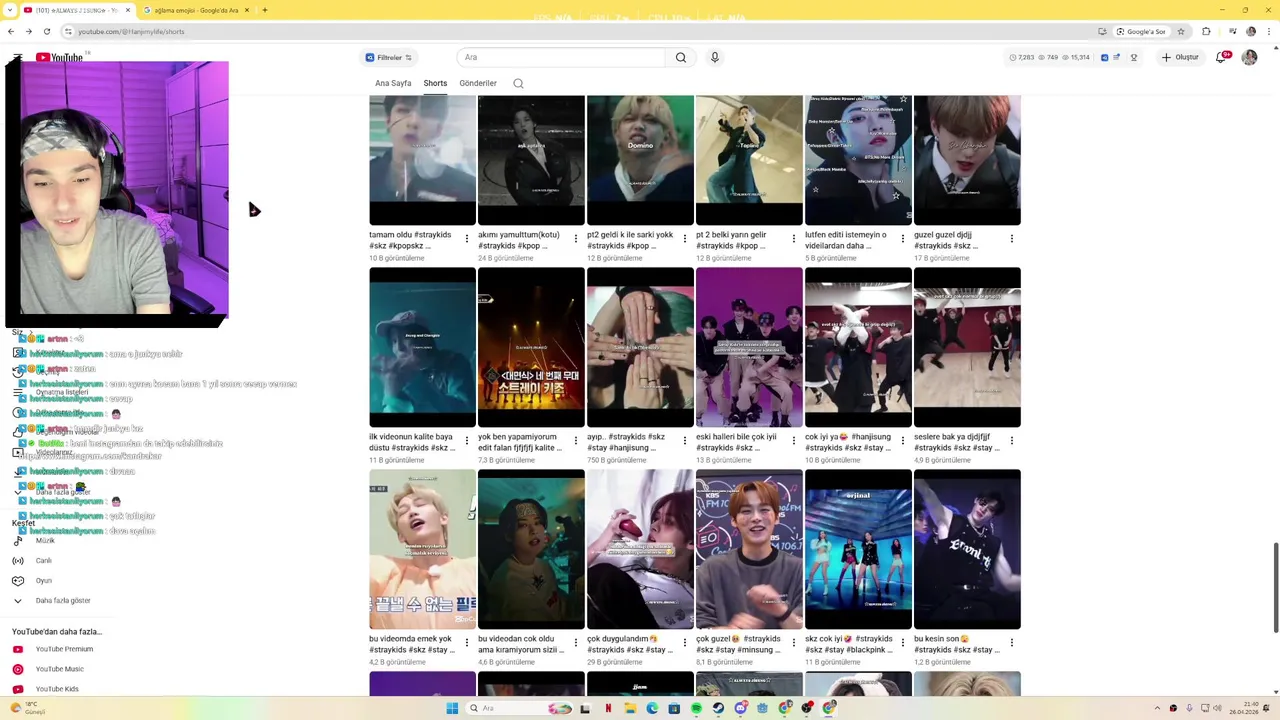Play the 'çok duygulandım' short thumbnail

(640, 549)
